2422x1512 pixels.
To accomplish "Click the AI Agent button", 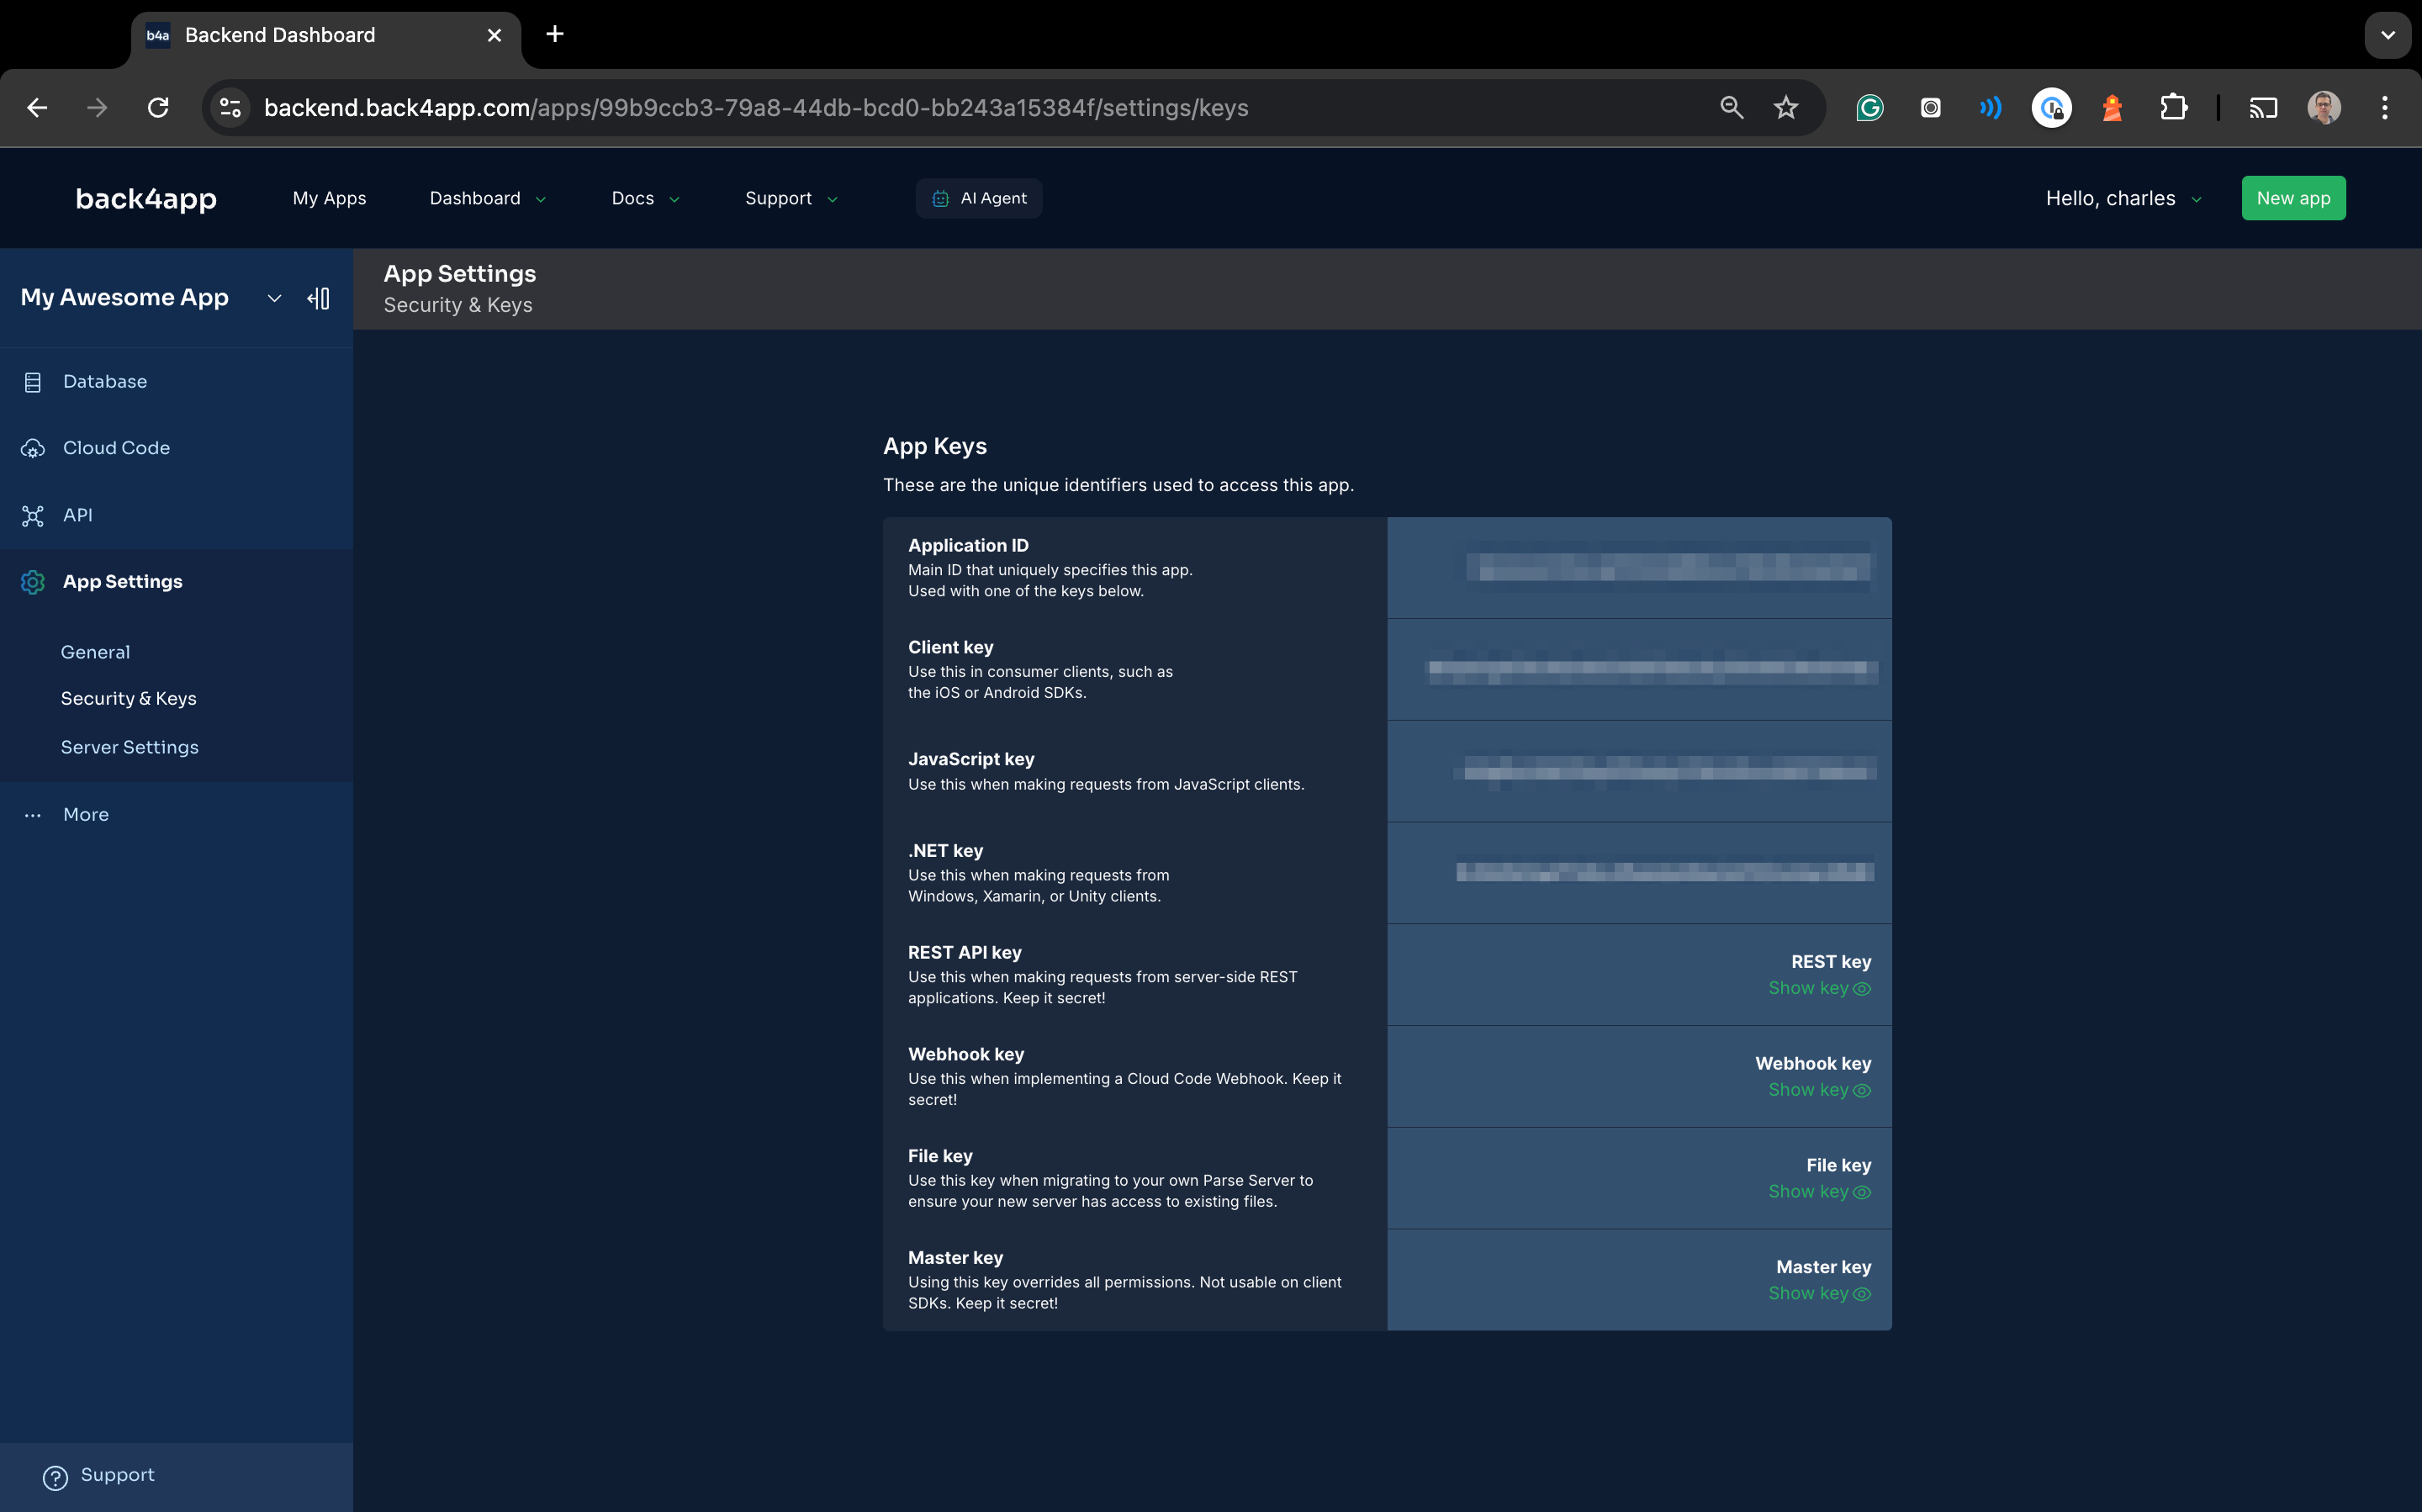I will (979, 198).
